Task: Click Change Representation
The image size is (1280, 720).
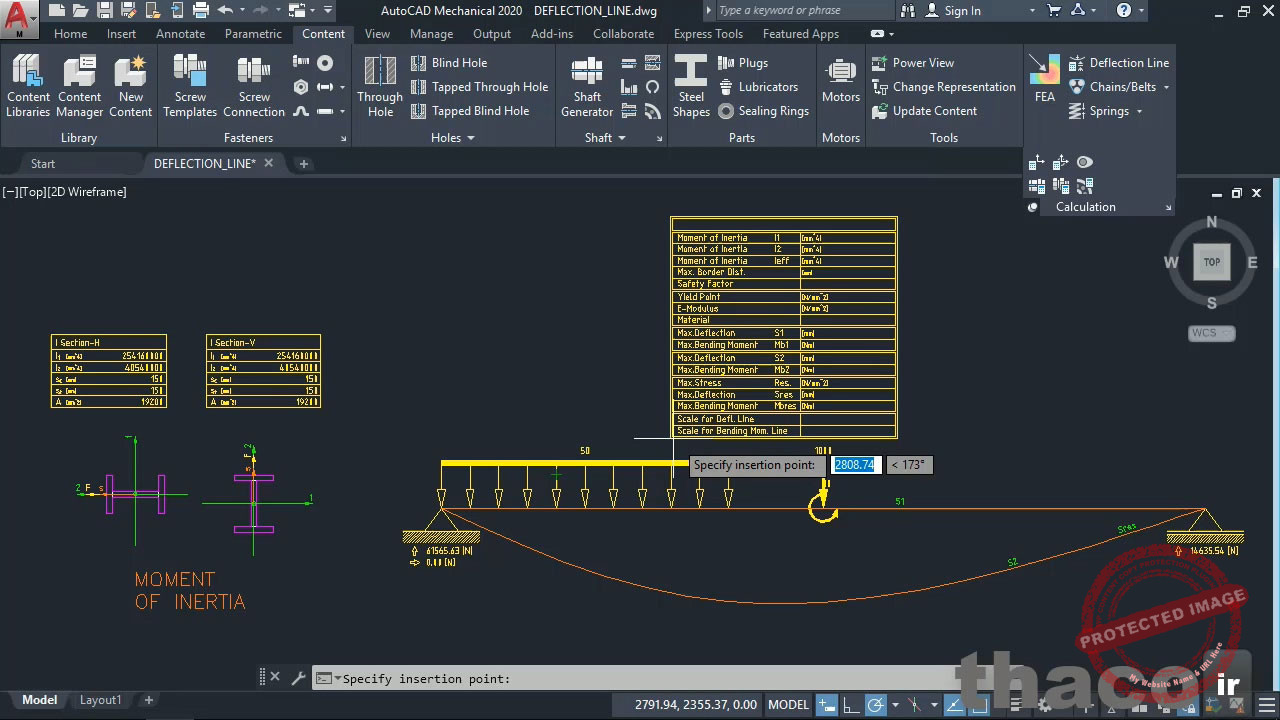Action: point(944,87)
